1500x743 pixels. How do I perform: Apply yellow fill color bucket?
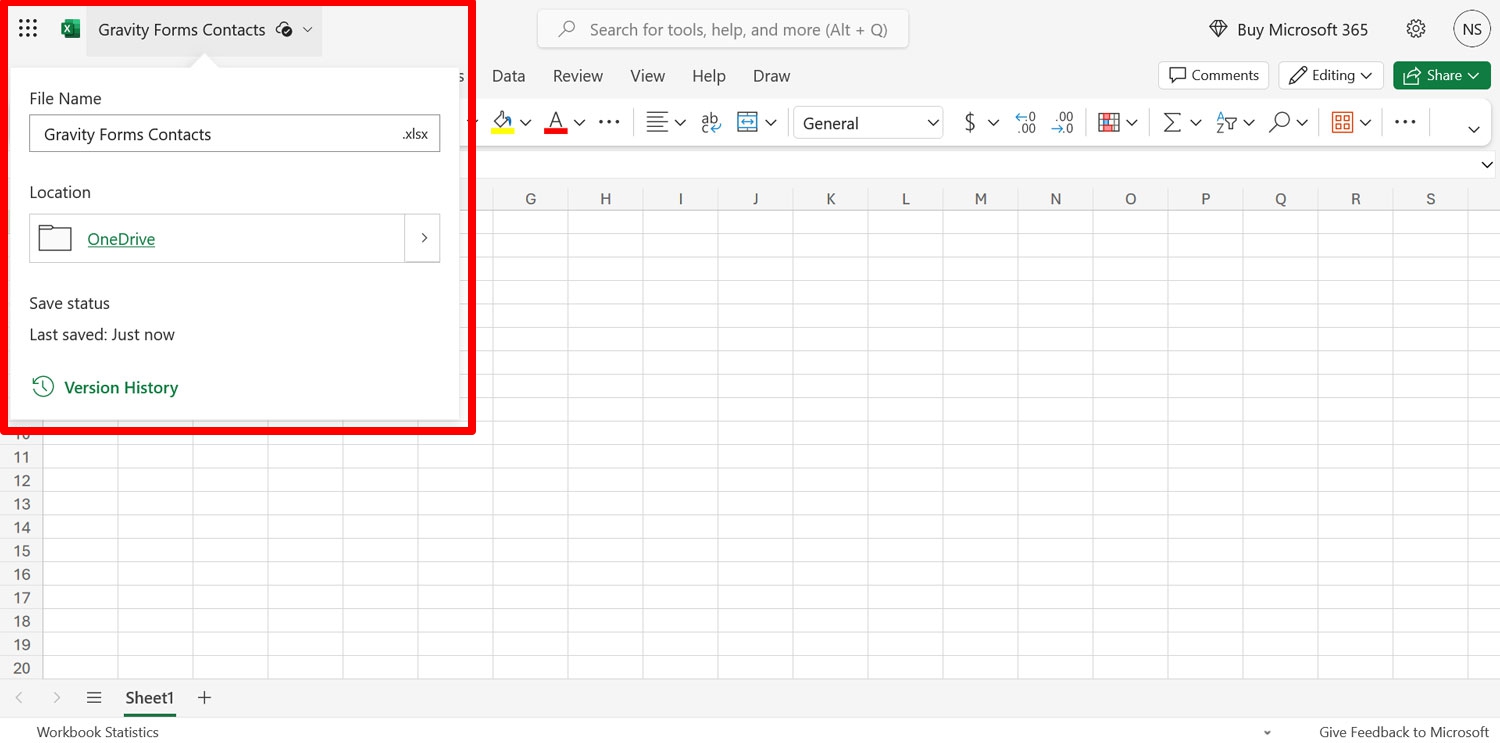tap(503, 122)
